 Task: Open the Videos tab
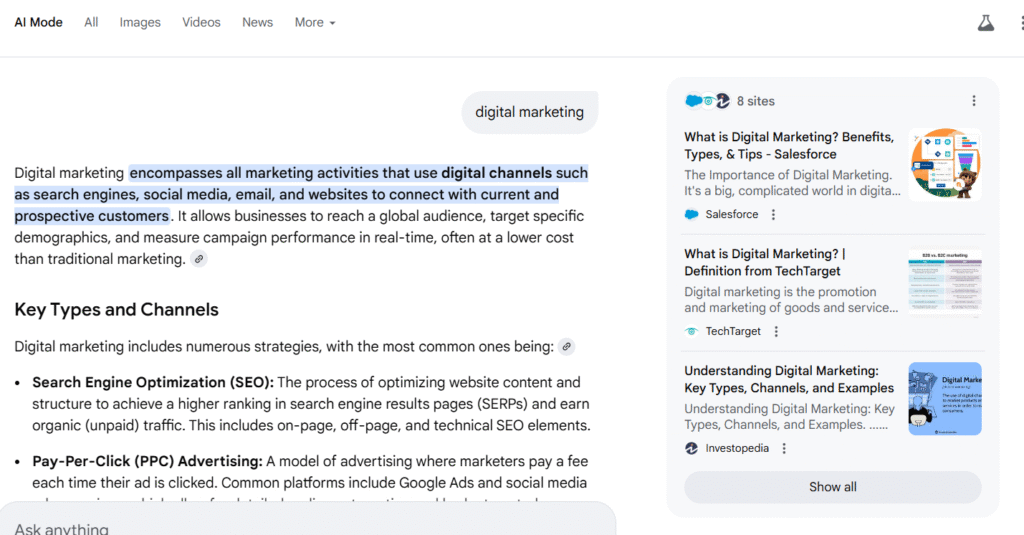[201, 22]
